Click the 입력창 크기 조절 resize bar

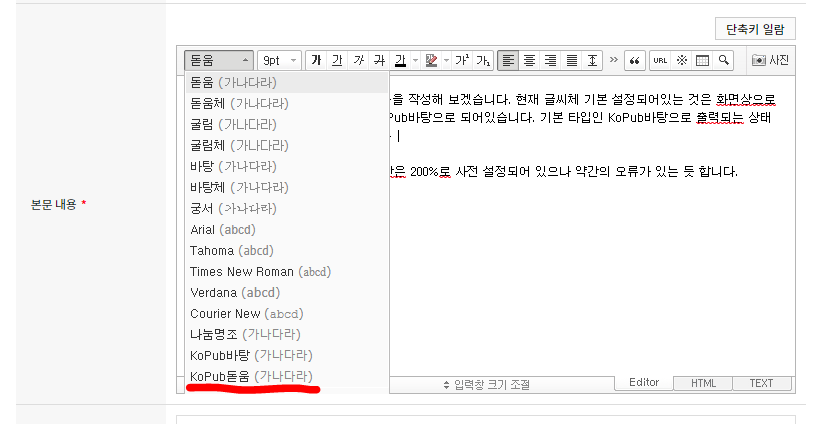tap(486, 385)
